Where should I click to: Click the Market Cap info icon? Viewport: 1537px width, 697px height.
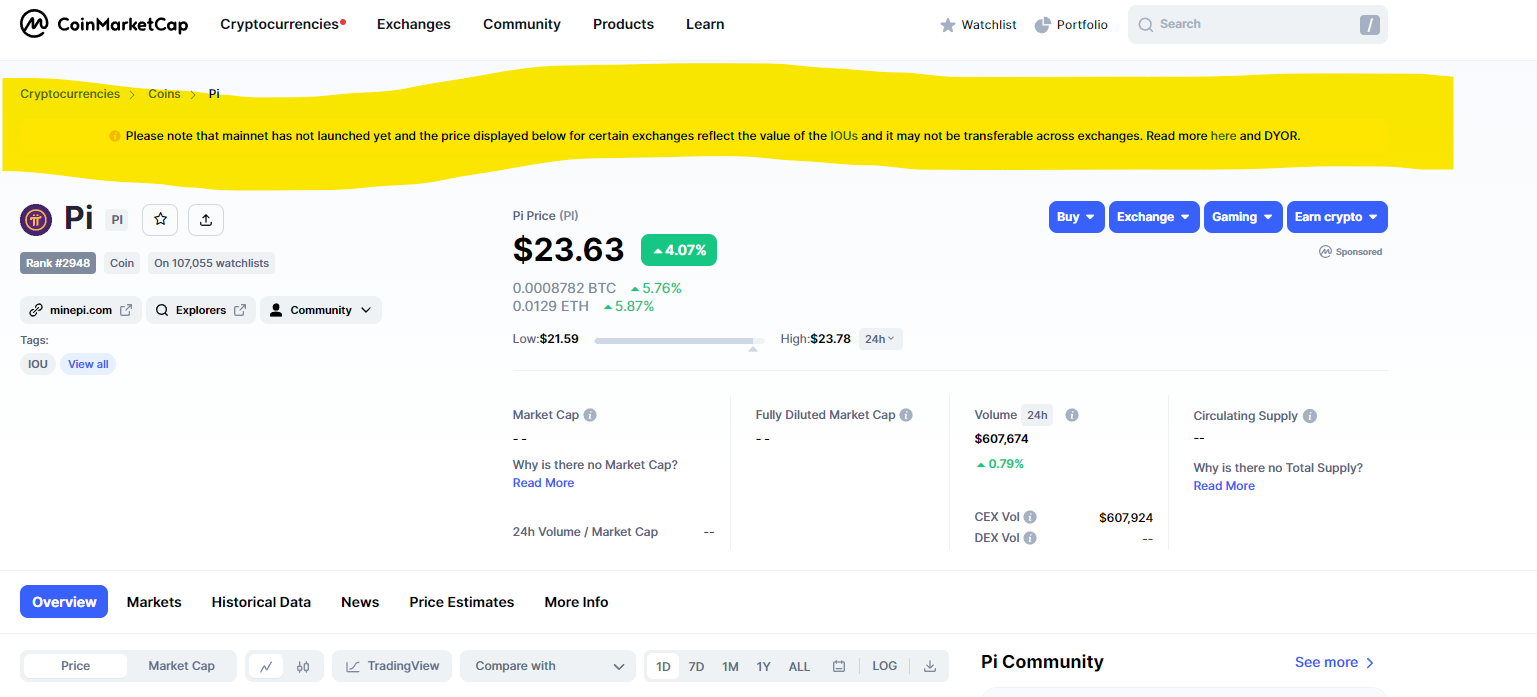[x=590, y=415]
